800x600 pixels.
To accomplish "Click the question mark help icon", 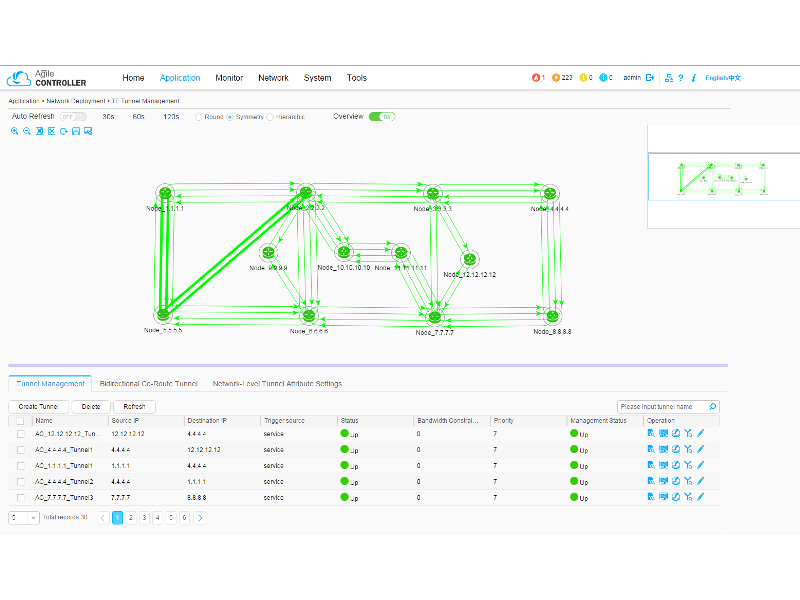I will (x=681, y=78).
